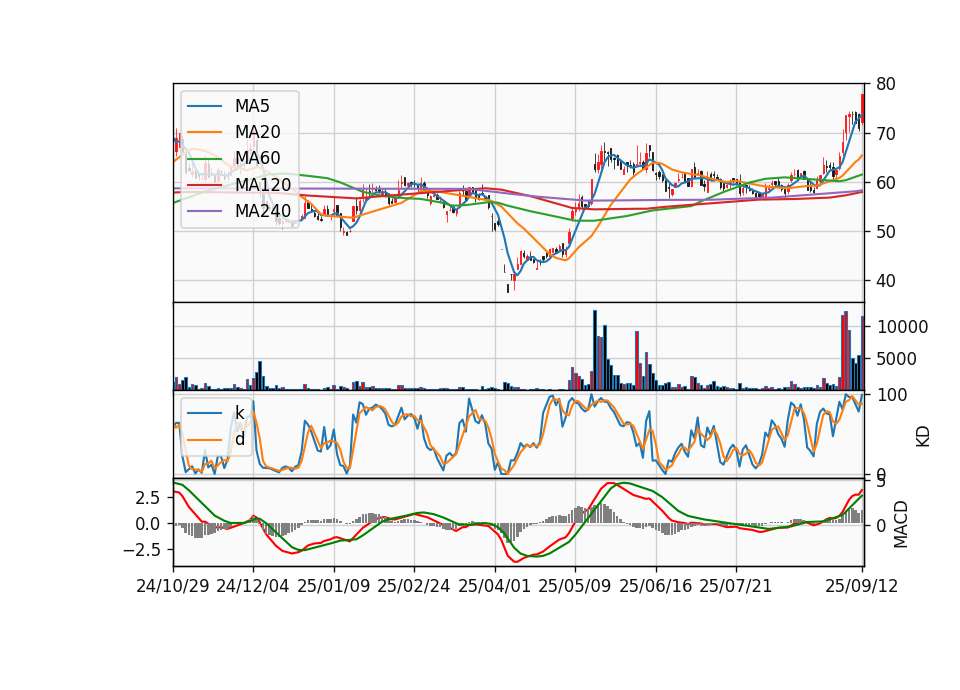This screenshot has height=690, width=960.
Task: Click the MACD vertical axis title
Action: coord(901,525)
